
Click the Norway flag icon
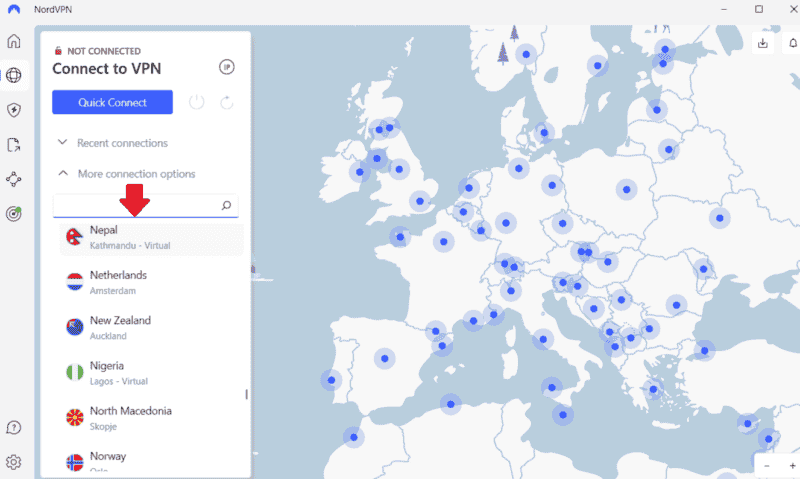pos(74,462)
